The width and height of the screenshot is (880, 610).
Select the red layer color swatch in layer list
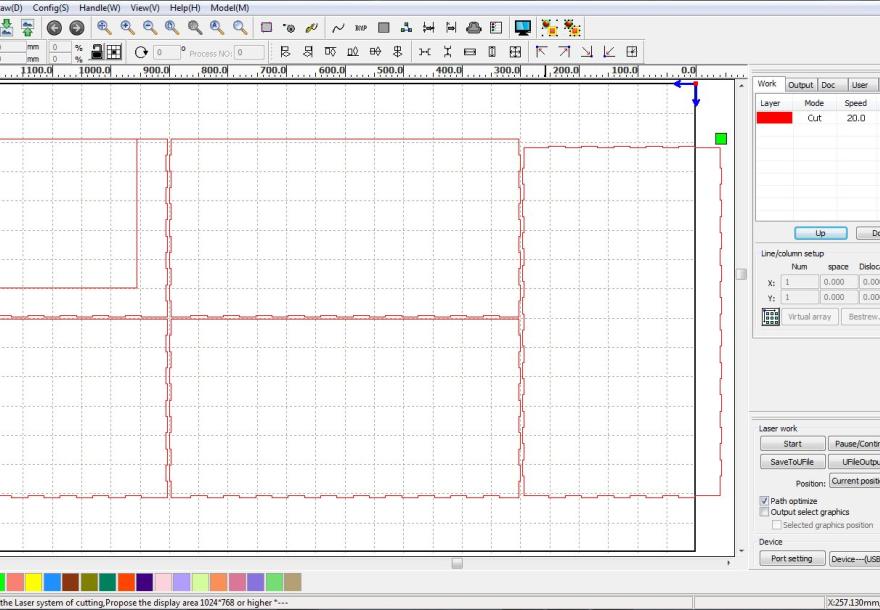774,118
